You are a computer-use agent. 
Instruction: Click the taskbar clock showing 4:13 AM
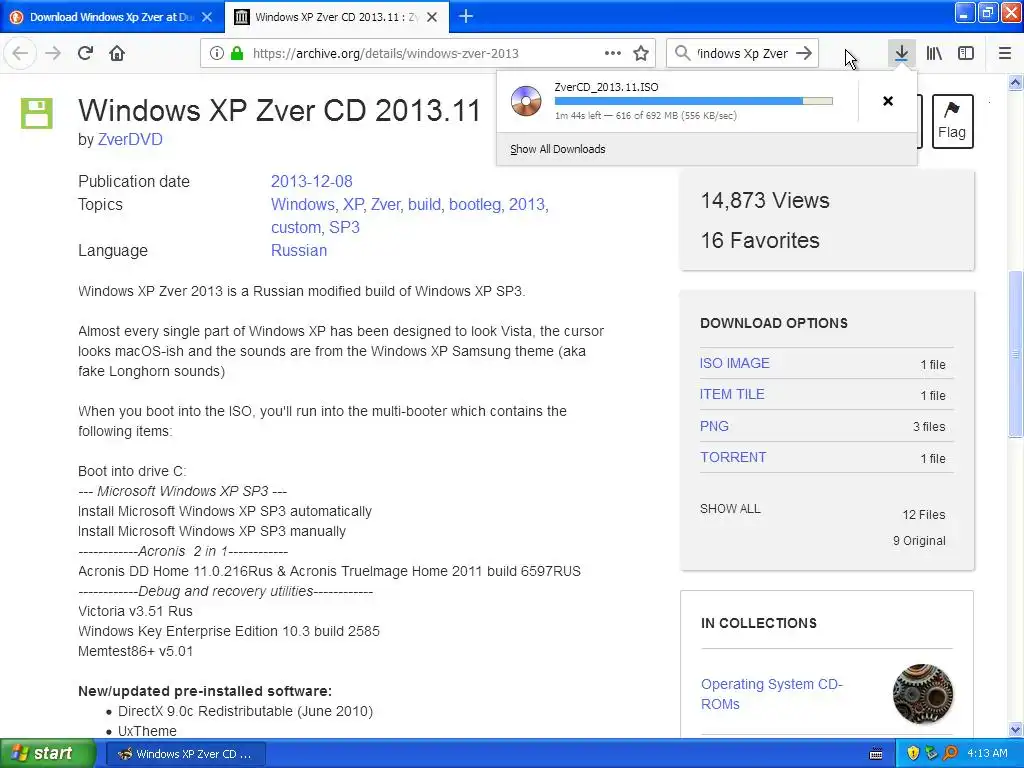coord(987,754)
